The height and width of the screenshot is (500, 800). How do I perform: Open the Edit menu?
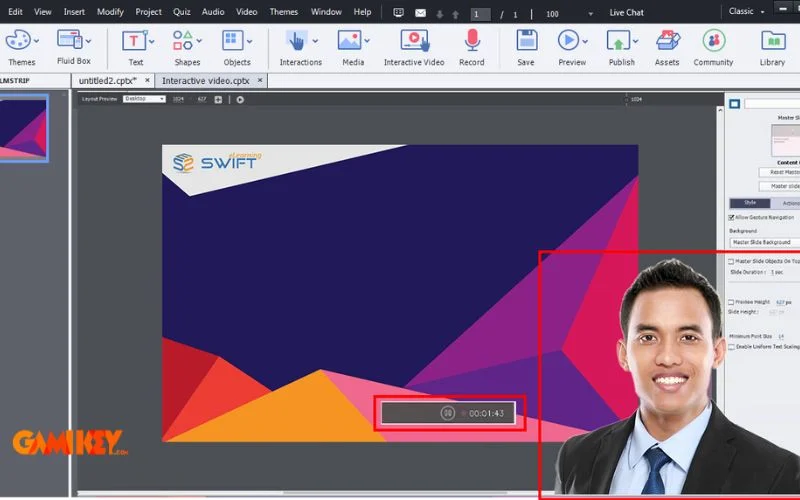click(15, 11)
